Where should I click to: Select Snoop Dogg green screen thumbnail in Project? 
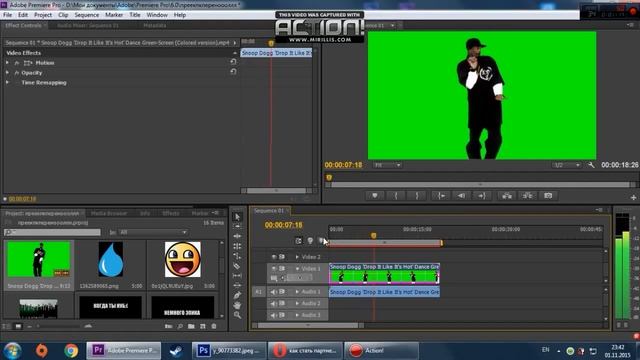[39, 260]
